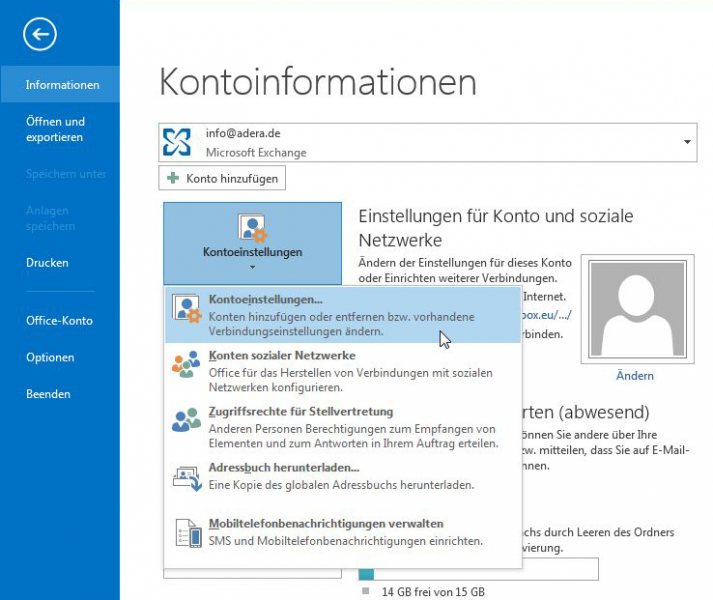Open Office-Konto in the sidebar
The height and width of the screenshot is (600, 713).
59,321
